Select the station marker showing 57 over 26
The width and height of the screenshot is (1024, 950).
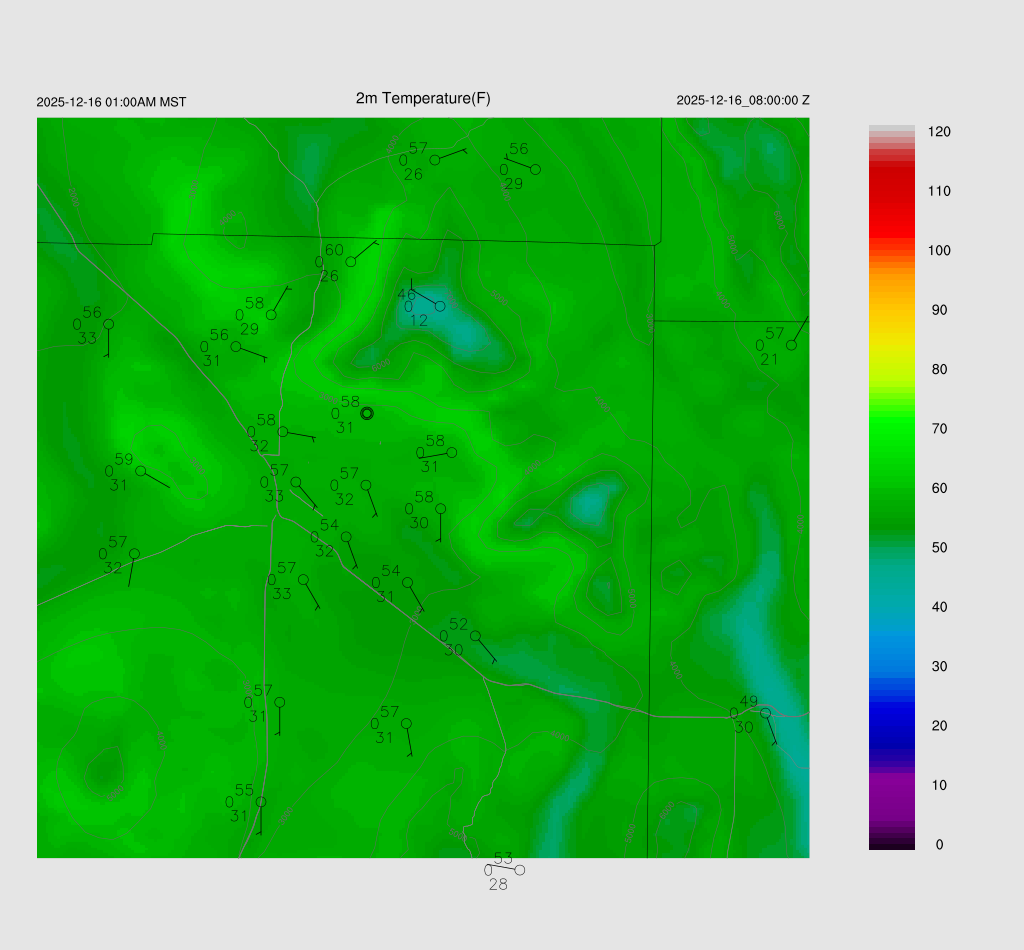[x=435, y=160]
